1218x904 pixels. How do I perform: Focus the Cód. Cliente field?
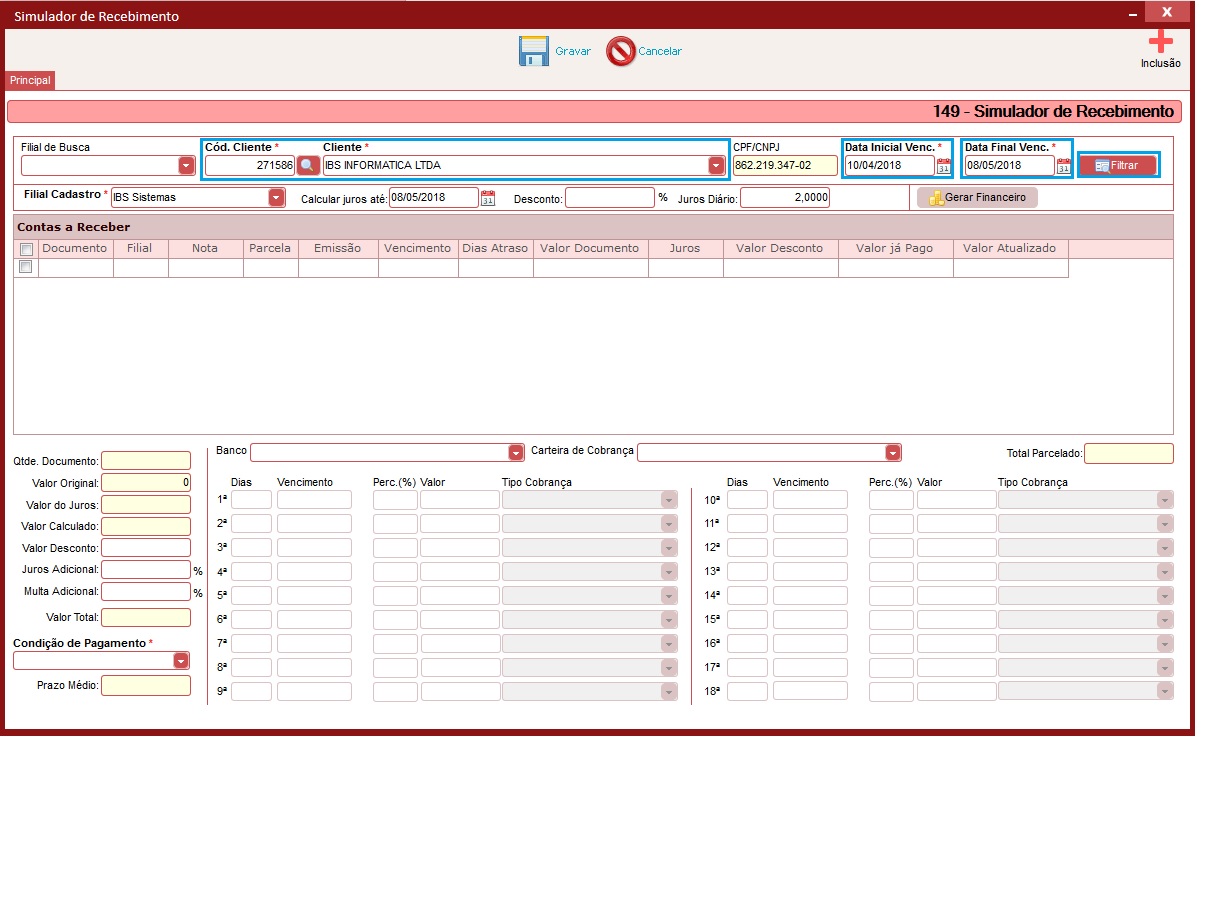(x=250, y=166)
